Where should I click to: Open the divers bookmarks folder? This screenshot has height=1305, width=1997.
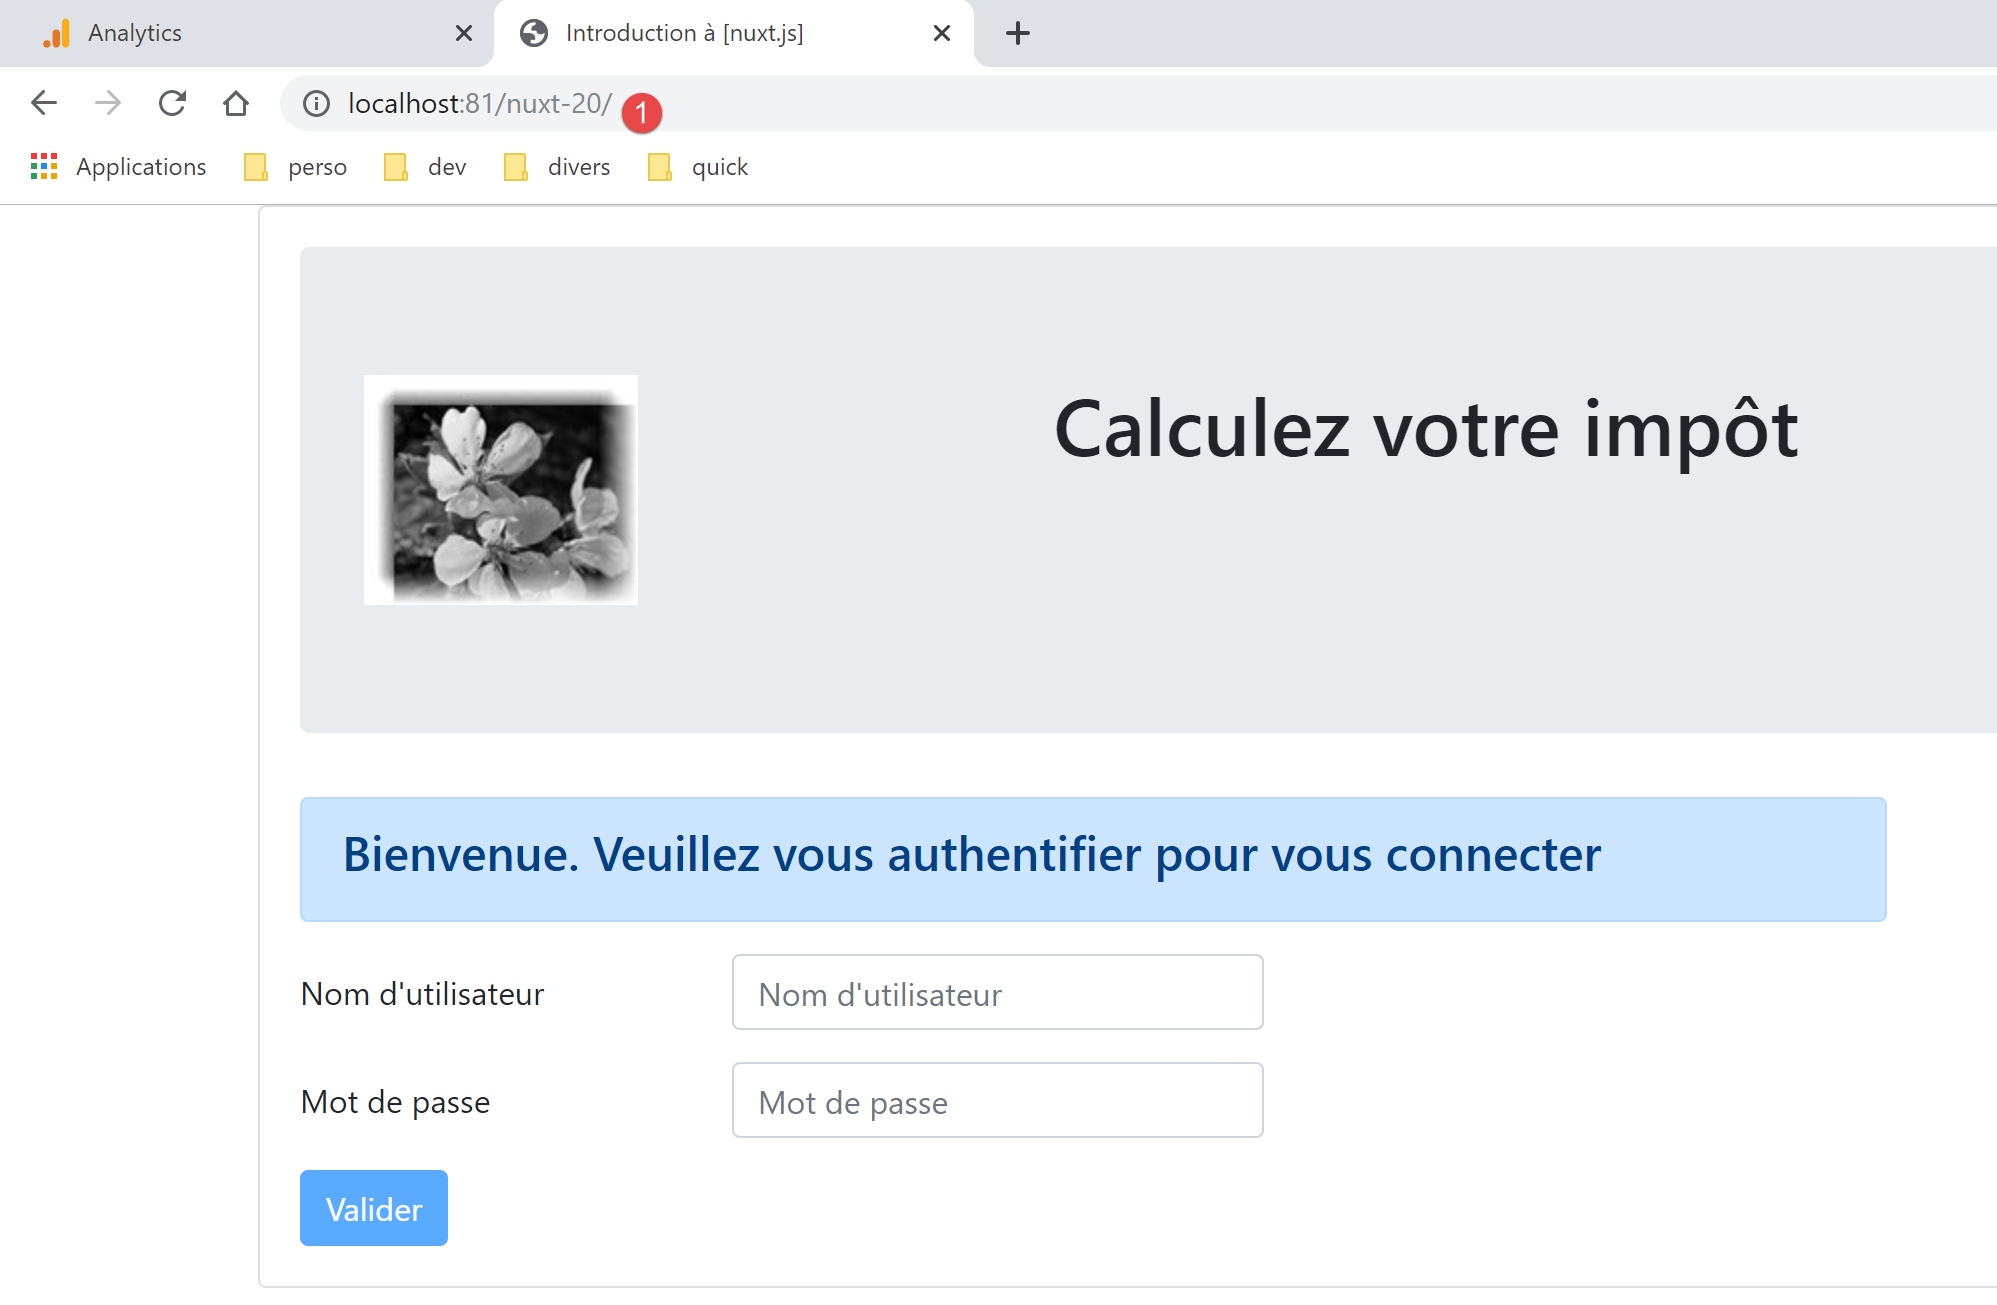point(558,167)
